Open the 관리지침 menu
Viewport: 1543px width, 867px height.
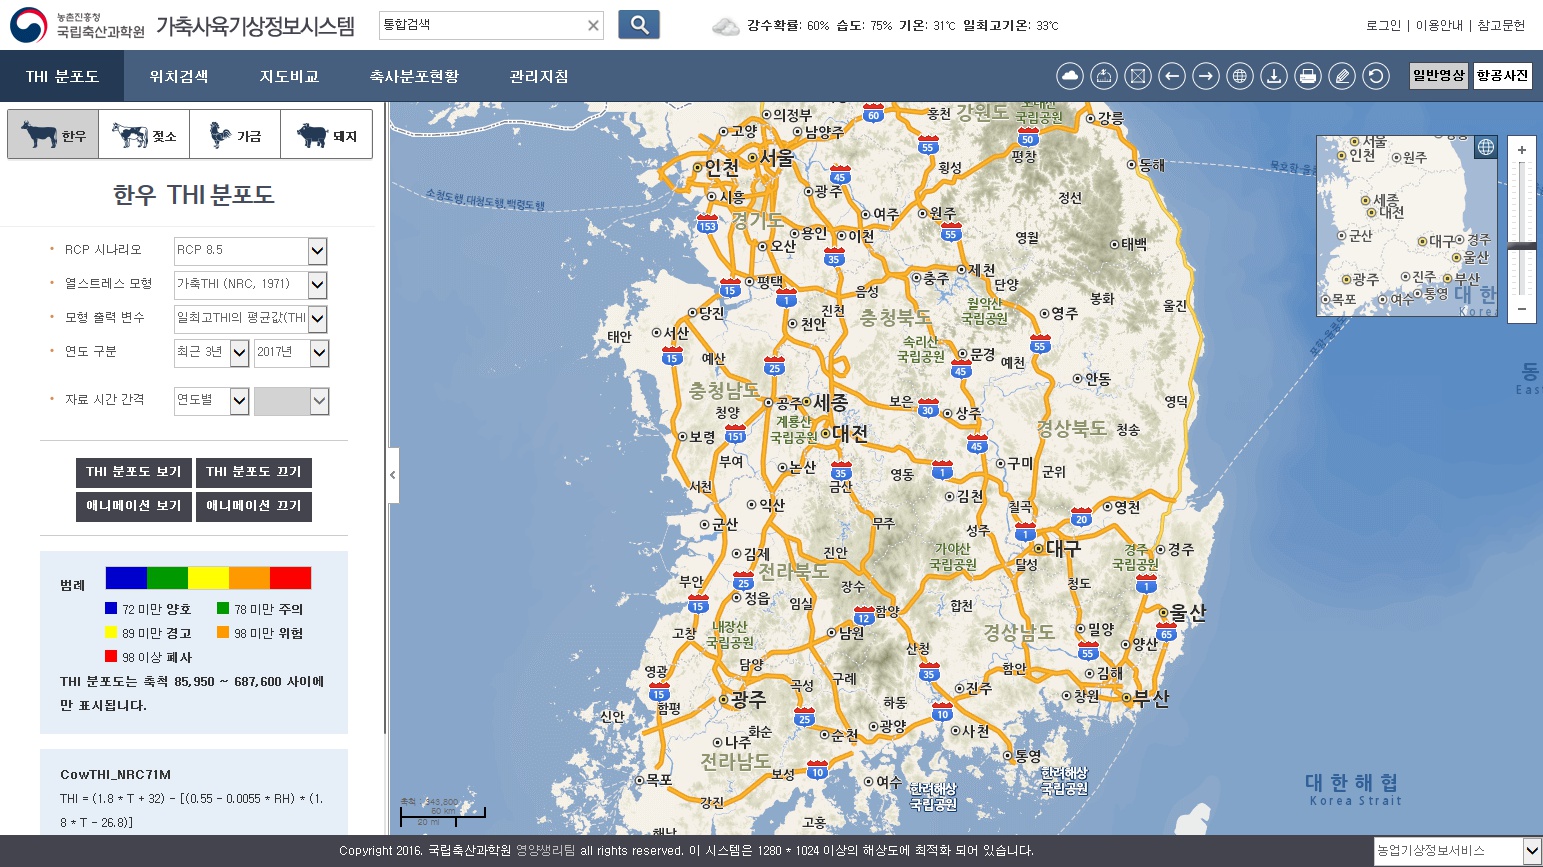click(x=539, y=76)
